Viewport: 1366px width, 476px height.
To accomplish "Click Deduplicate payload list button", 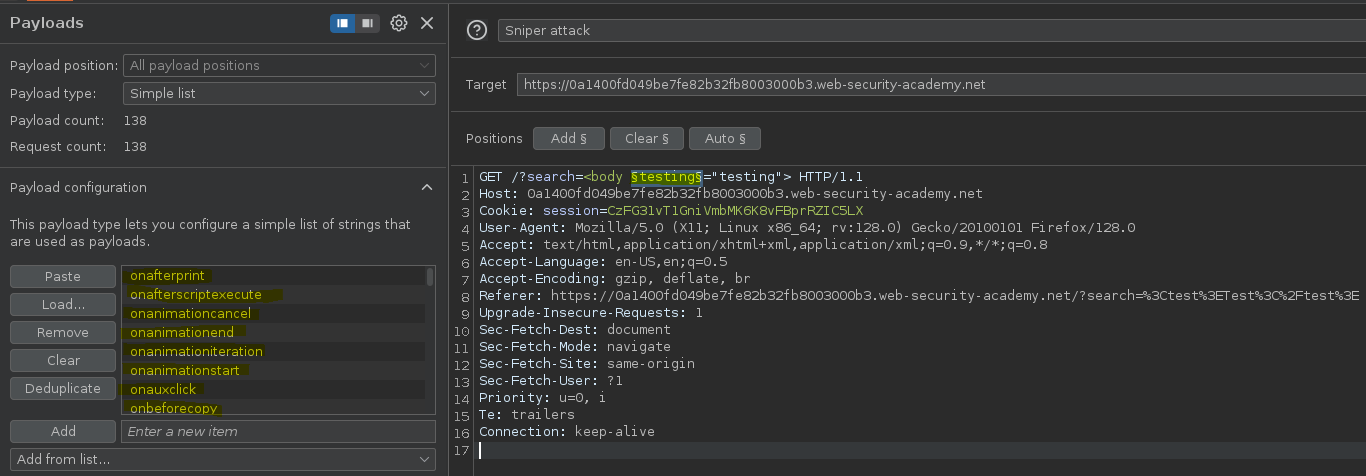I will pos(63,388).
